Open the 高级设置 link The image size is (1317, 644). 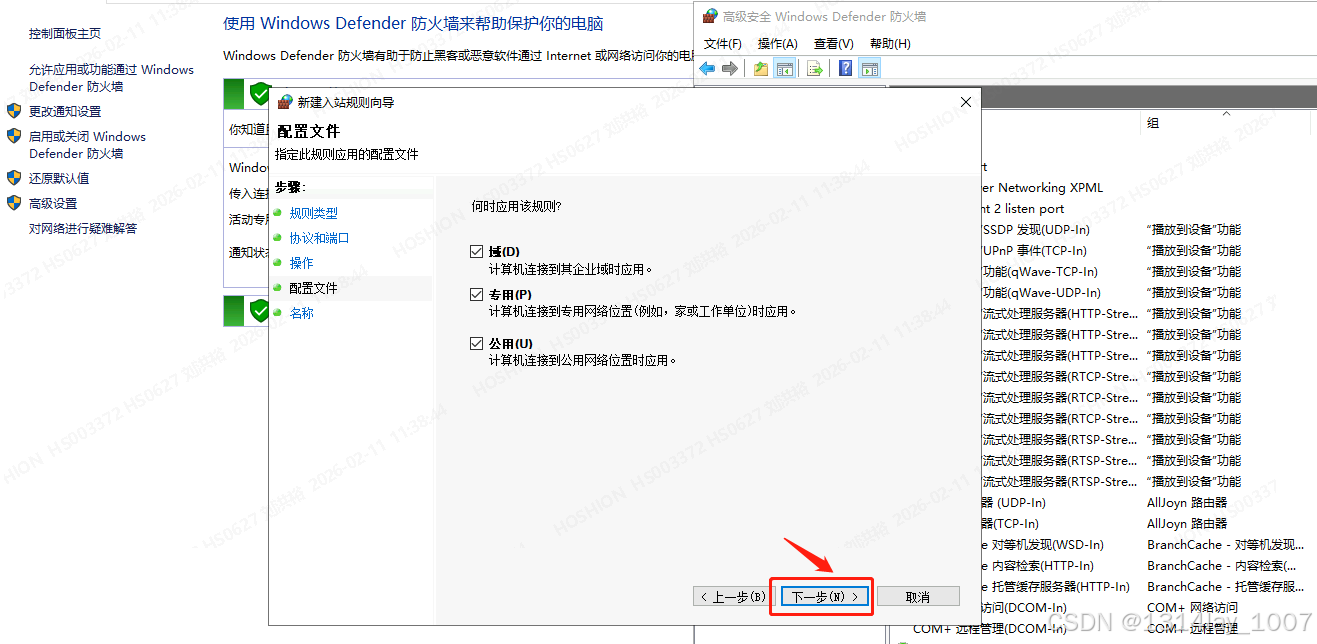(x=53, y=203)
